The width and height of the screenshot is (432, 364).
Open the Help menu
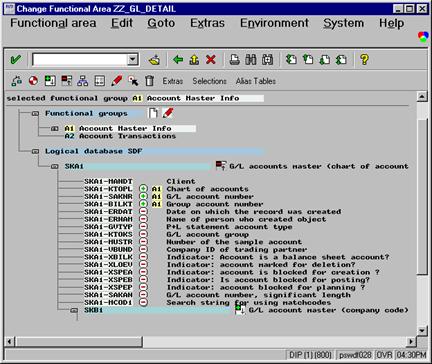click(391, 23)
